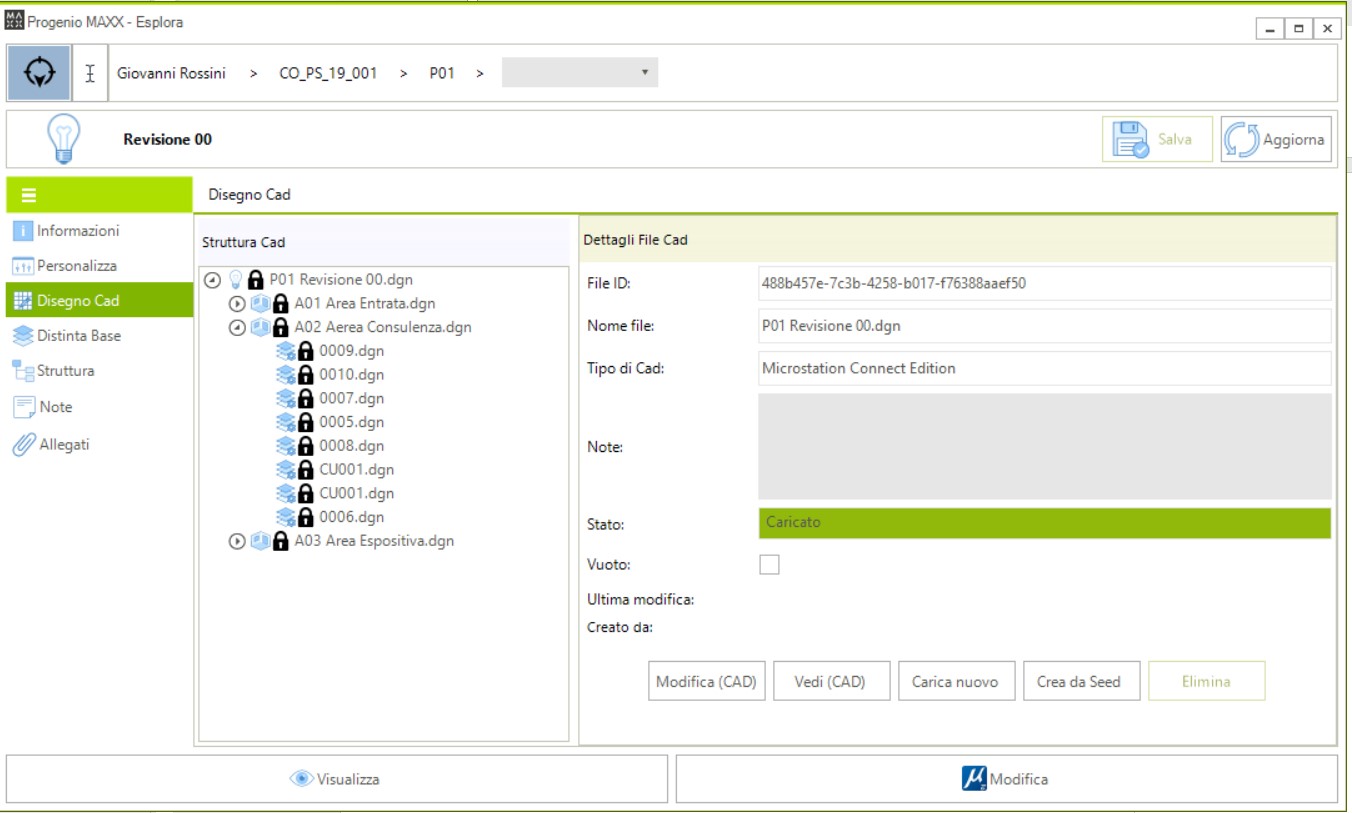
Task: Click the text cursor icon beside Giovanni Rossini
Action: coord(90,73)
